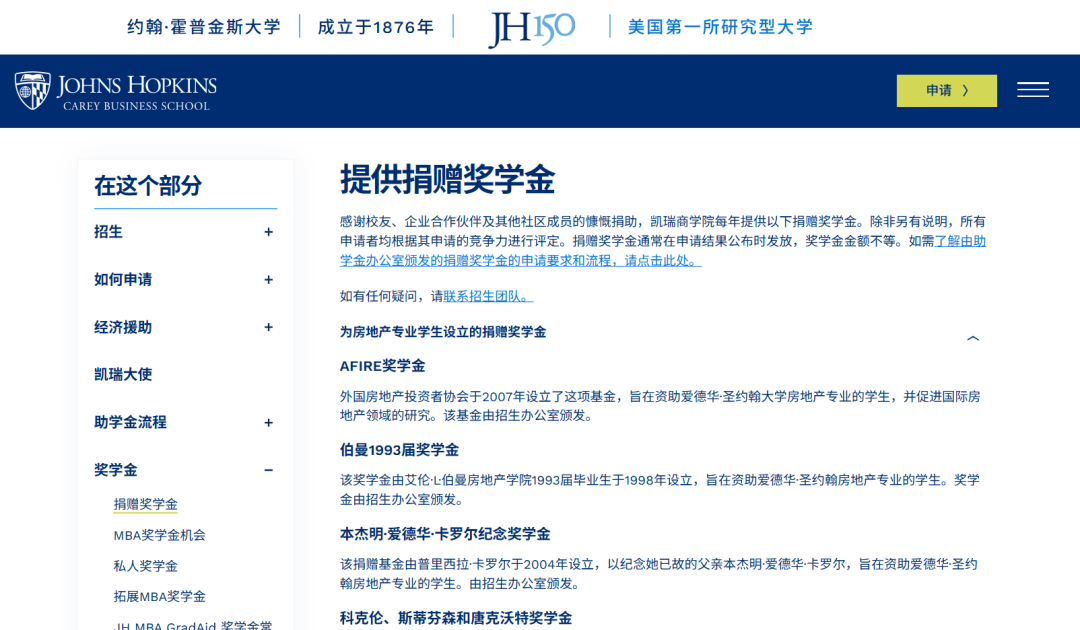Open the 私人奖学金 sidebar link

pyautogui.click(x=145, y=566)
